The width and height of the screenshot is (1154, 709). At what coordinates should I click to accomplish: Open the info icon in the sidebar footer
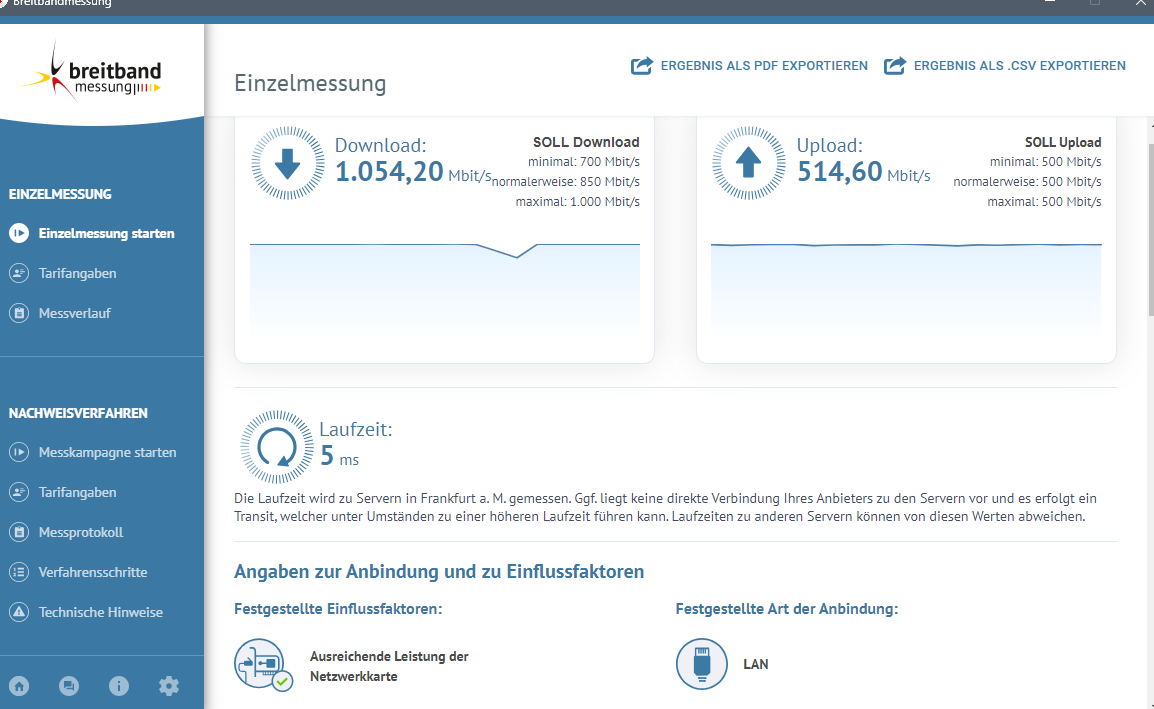(118, 686)
